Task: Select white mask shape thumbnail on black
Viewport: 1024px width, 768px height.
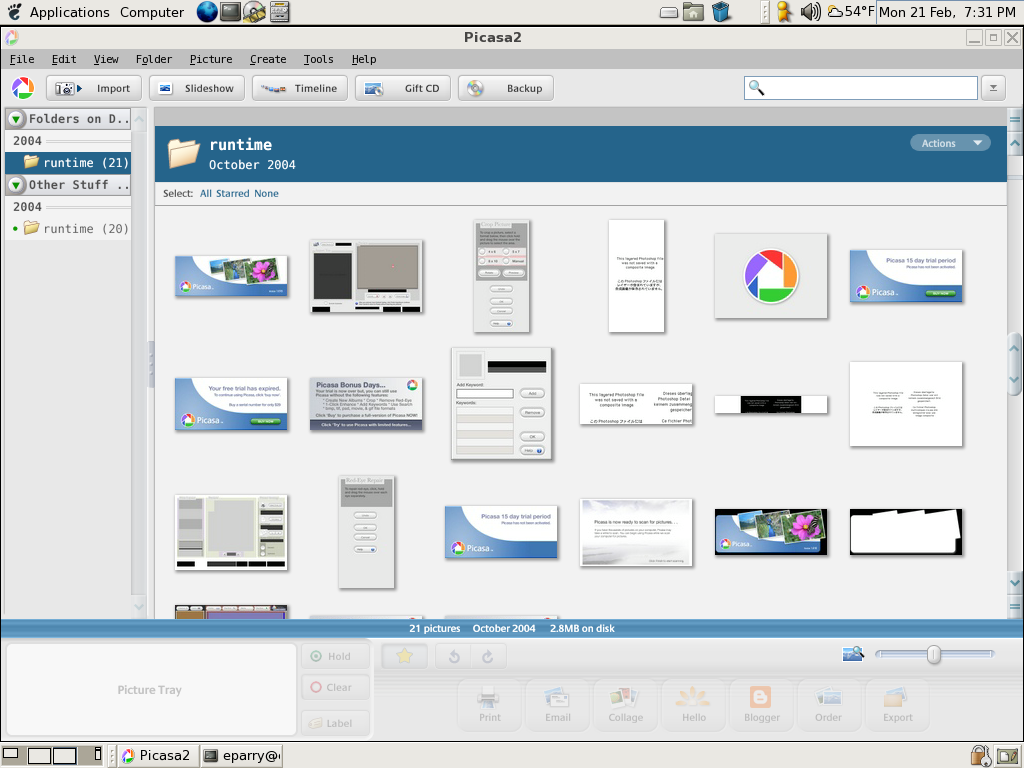Action: 906,532
